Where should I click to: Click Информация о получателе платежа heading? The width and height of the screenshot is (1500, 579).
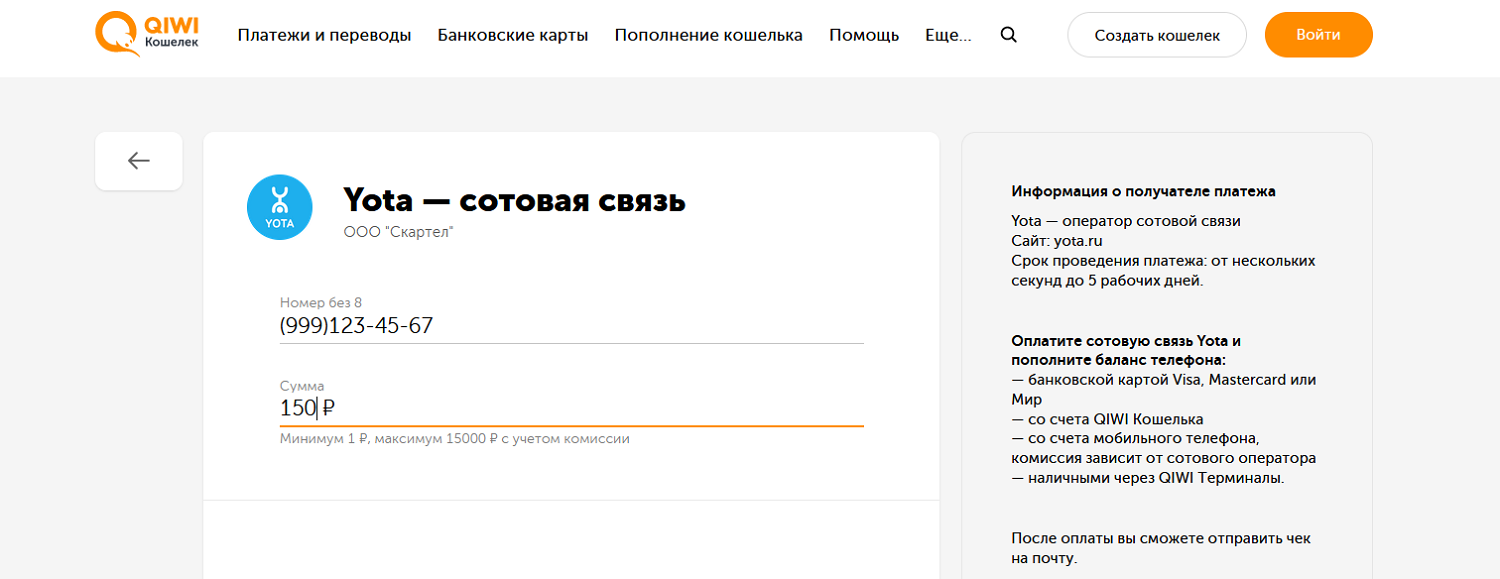click(x=1143, y=191)
